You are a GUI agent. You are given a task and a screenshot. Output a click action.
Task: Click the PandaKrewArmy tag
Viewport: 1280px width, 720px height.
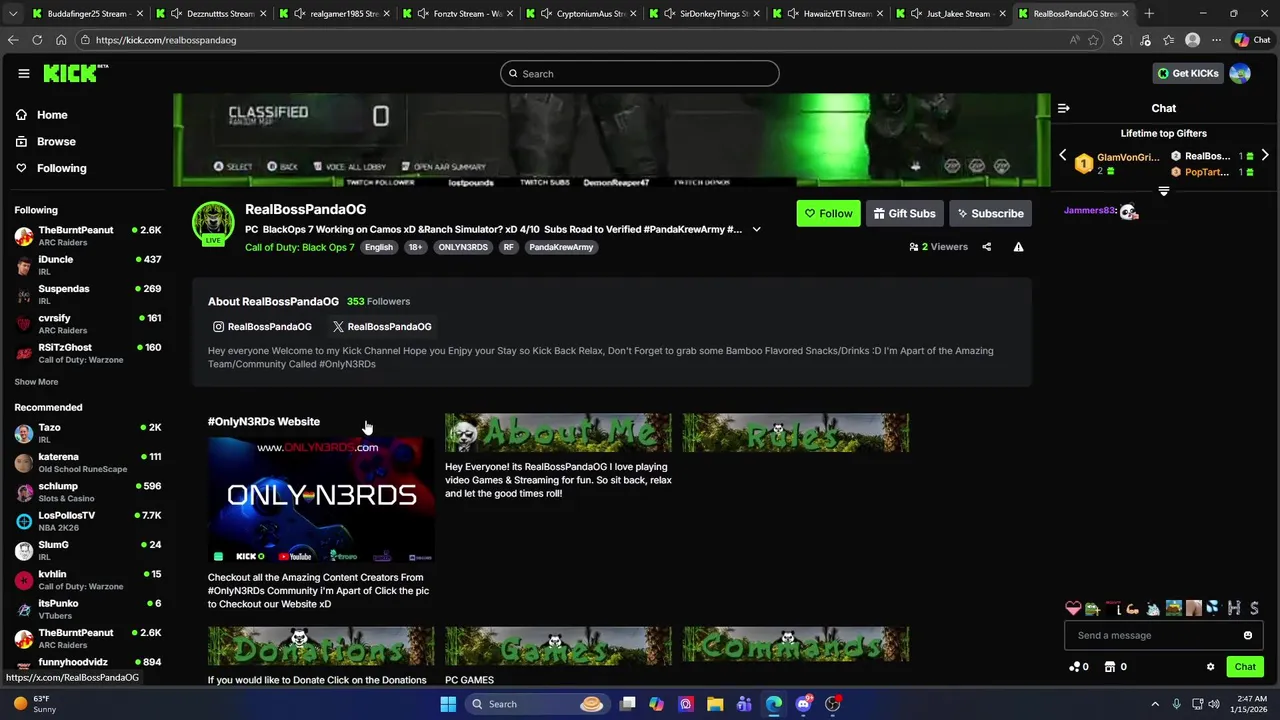pos(561,247)
